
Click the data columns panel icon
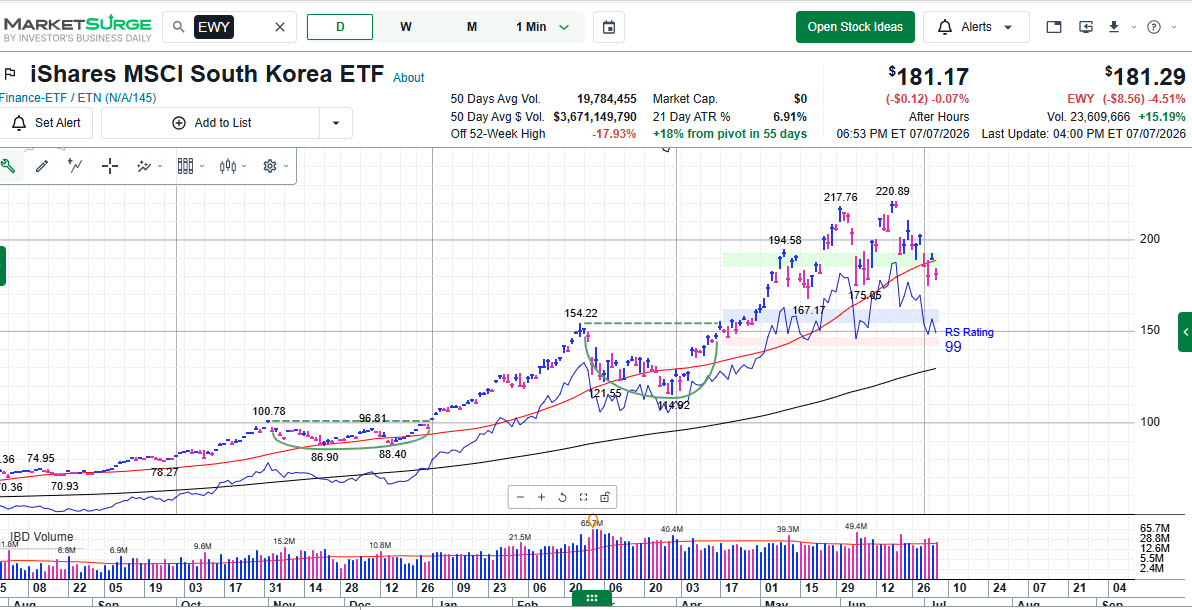point(186,166)
